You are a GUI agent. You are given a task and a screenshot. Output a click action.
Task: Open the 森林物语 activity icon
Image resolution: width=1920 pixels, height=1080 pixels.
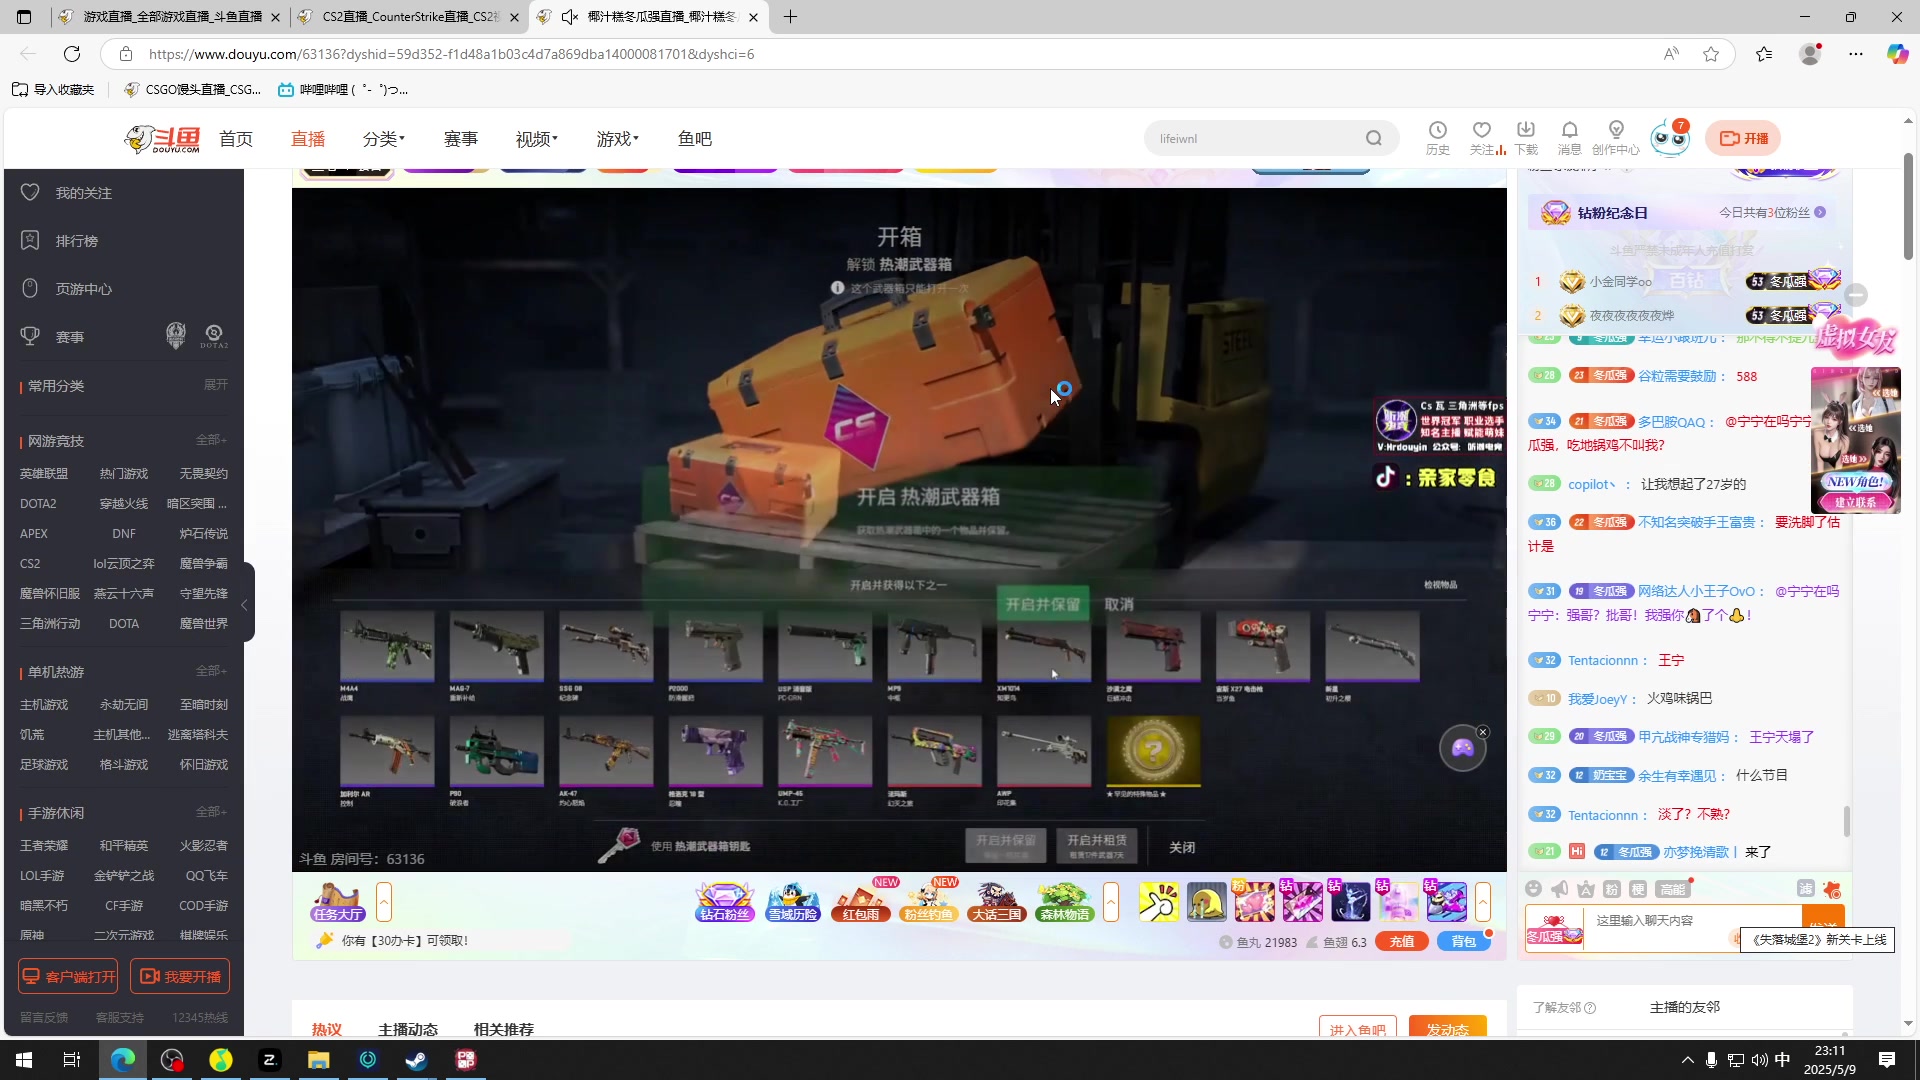click(x=1065, y=902)
